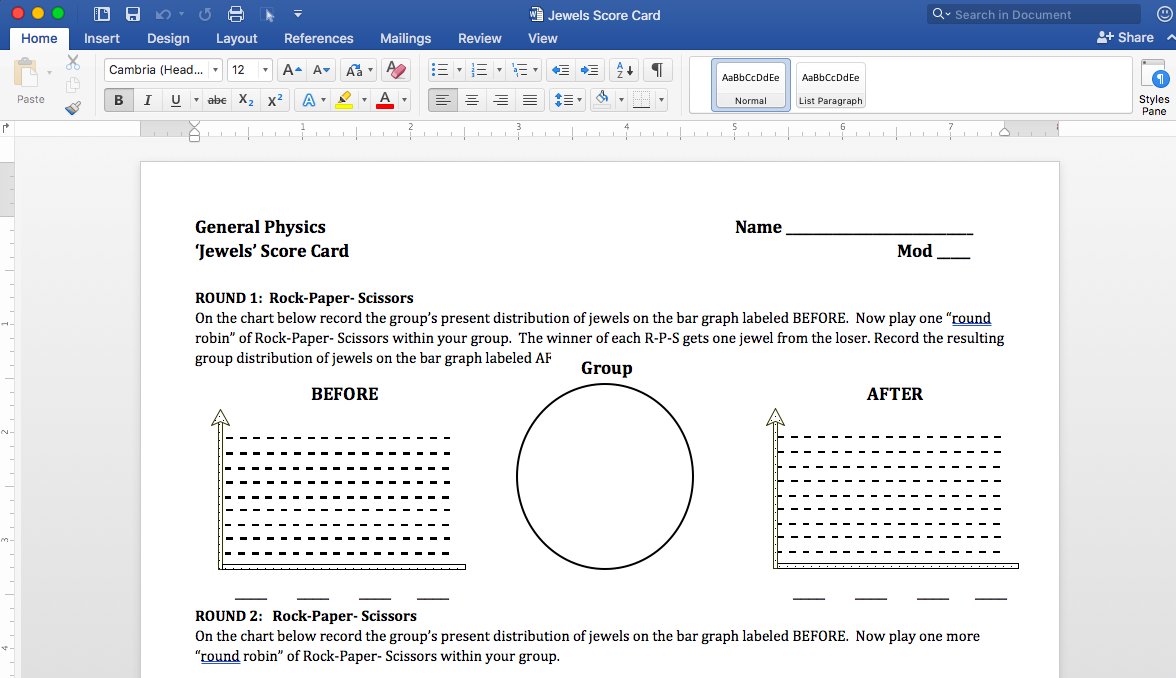Click the Redo icon
Image resolution: width=1176 pixels, height=678 pixels.
[205, 14]
